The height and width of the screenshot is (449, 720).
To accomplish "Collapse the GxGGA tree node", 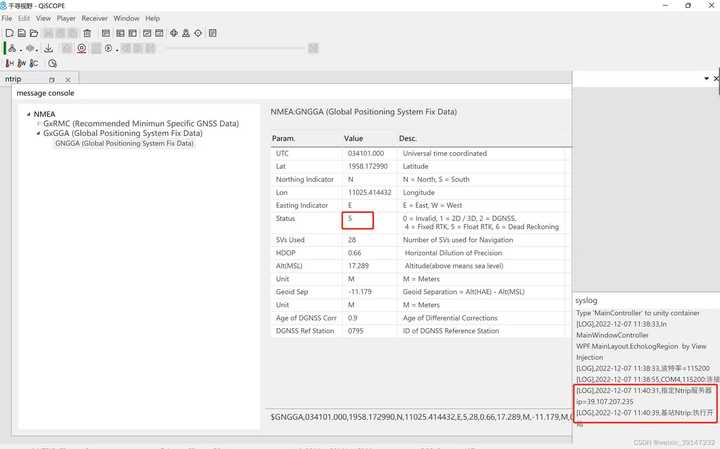I will pyautogui.click(x=38, y=133).
